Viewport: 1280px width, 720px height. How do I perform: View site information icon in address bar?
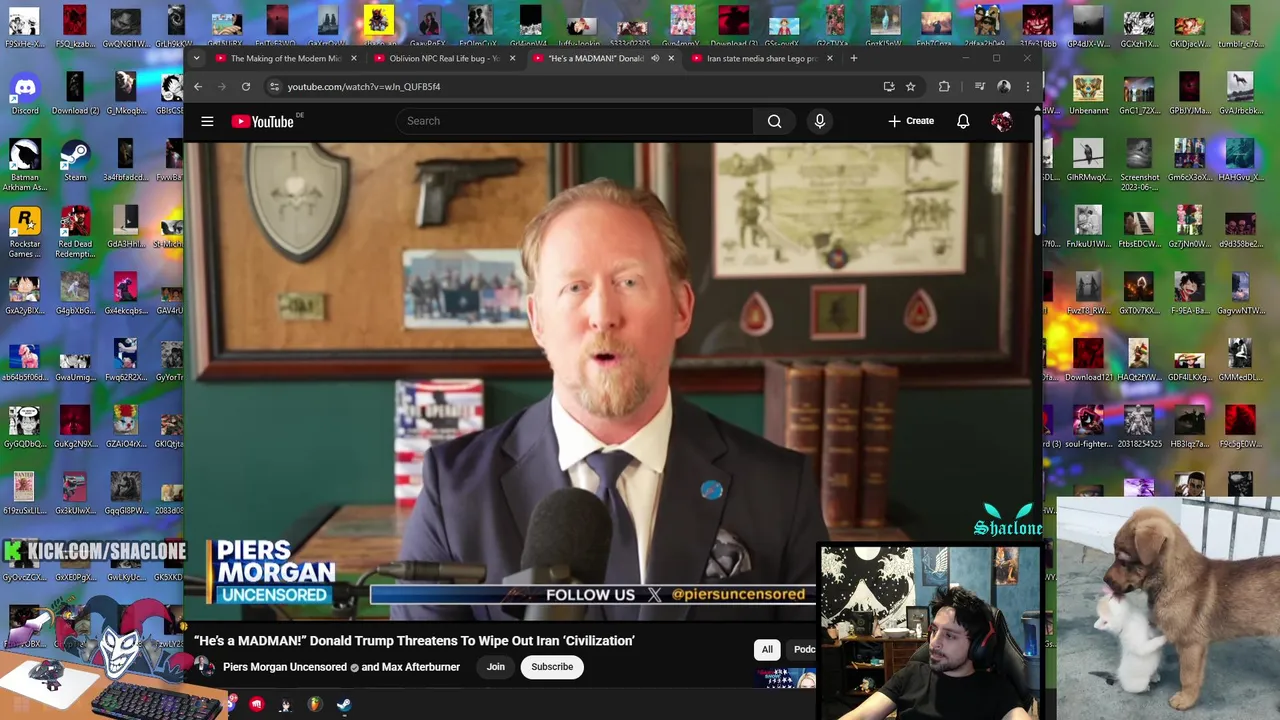pyautogui.click(x=274, y=87)
